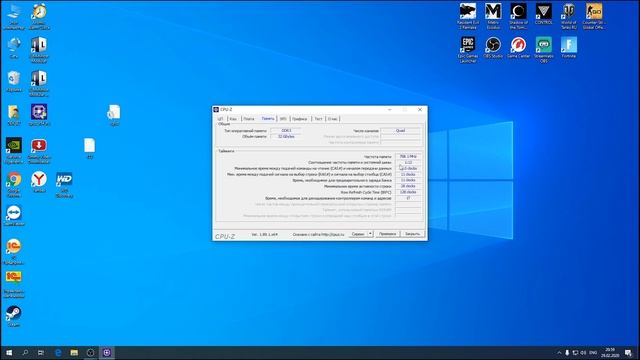Open Resident Evil 2 Remake shortcut
Image resolution: width=640 pixels, height=360 pixels.
(468, 16)
